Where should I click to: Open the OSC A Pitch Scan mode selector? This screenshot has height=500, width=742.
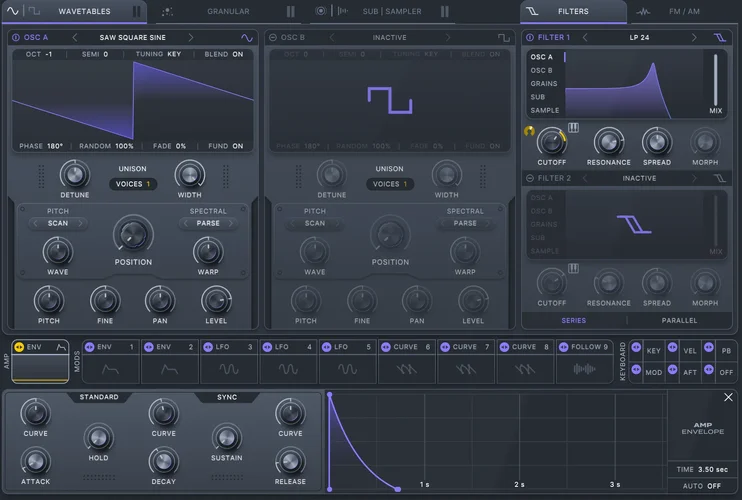point(57,223)
